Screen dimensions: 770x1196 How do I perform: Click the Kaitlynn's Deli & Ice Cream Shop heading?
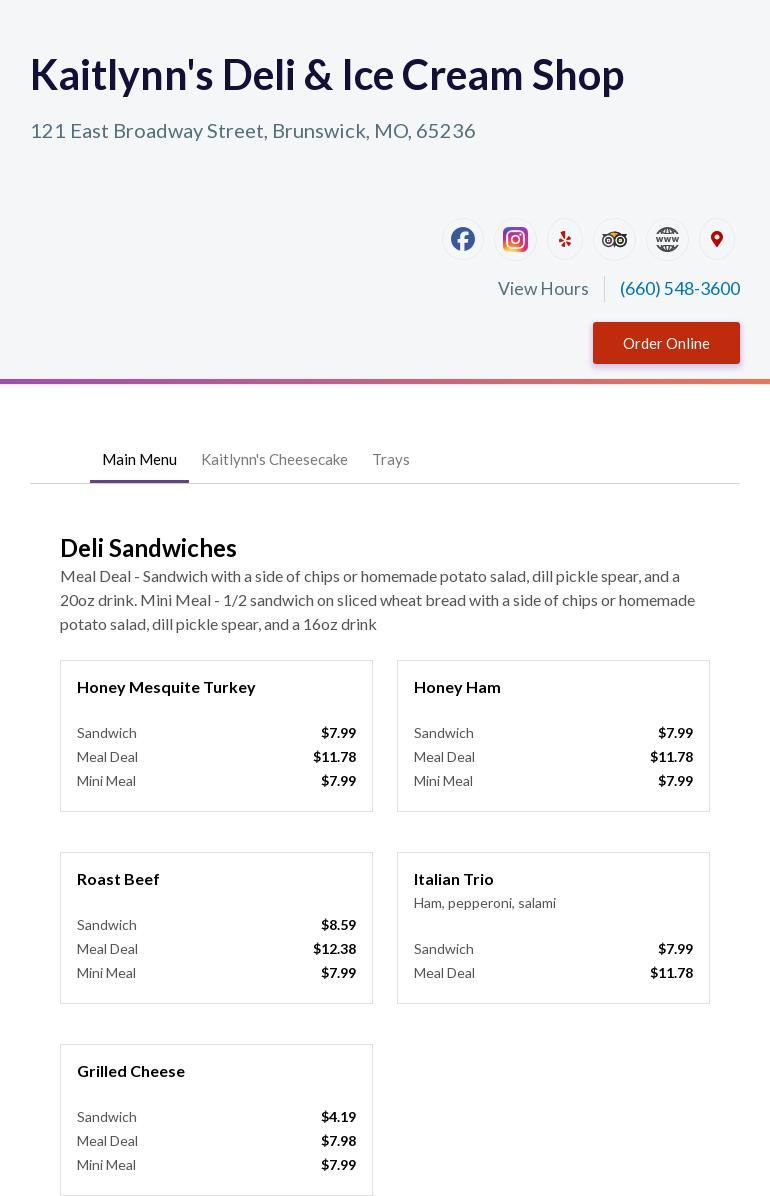tap(327, 75)
